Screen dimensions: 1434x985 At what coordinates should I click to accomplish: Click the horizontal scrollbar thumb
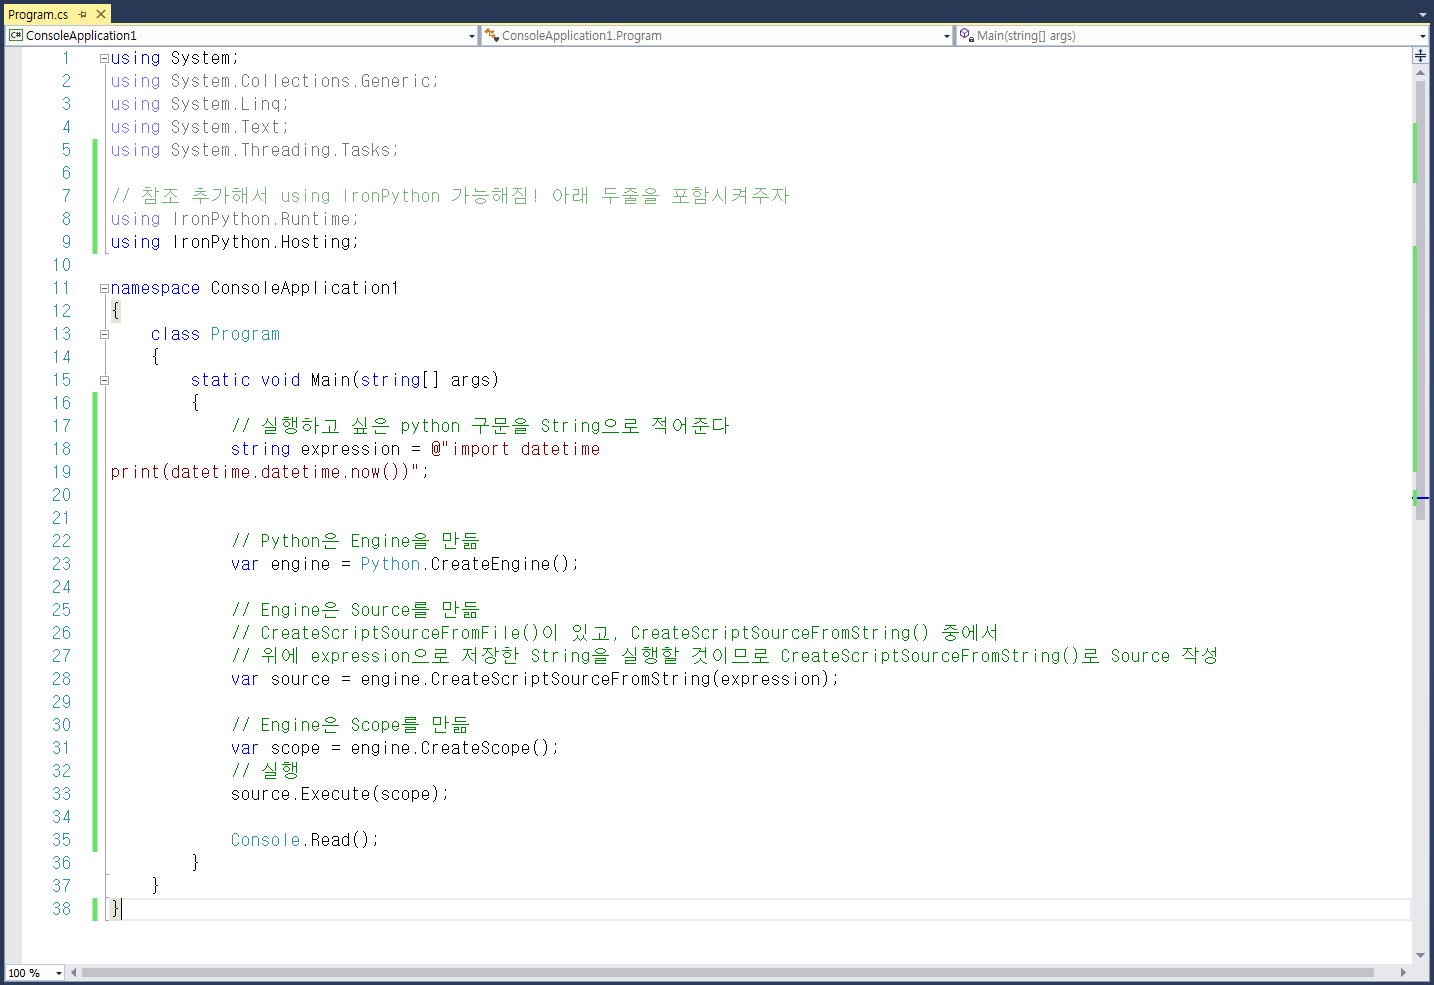point(728,973)
